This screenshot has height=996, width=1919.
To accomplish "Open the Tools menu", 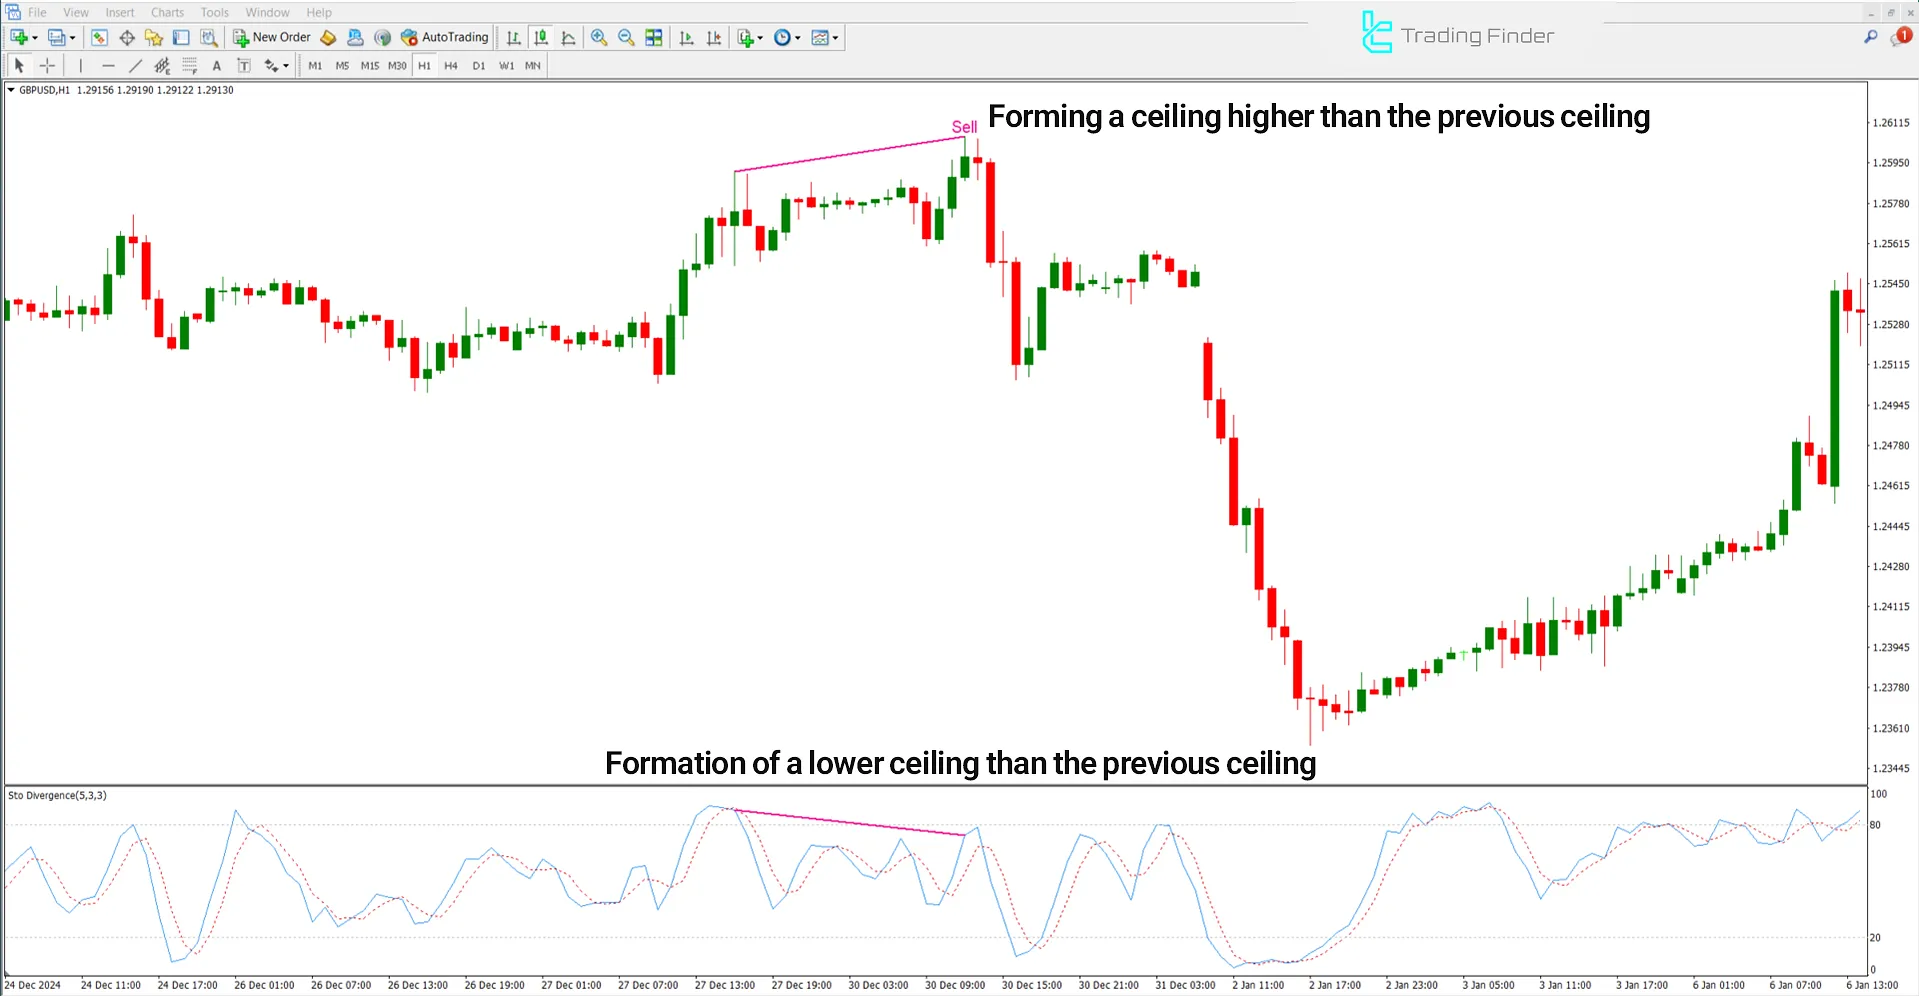I will [x=213, y=12].
